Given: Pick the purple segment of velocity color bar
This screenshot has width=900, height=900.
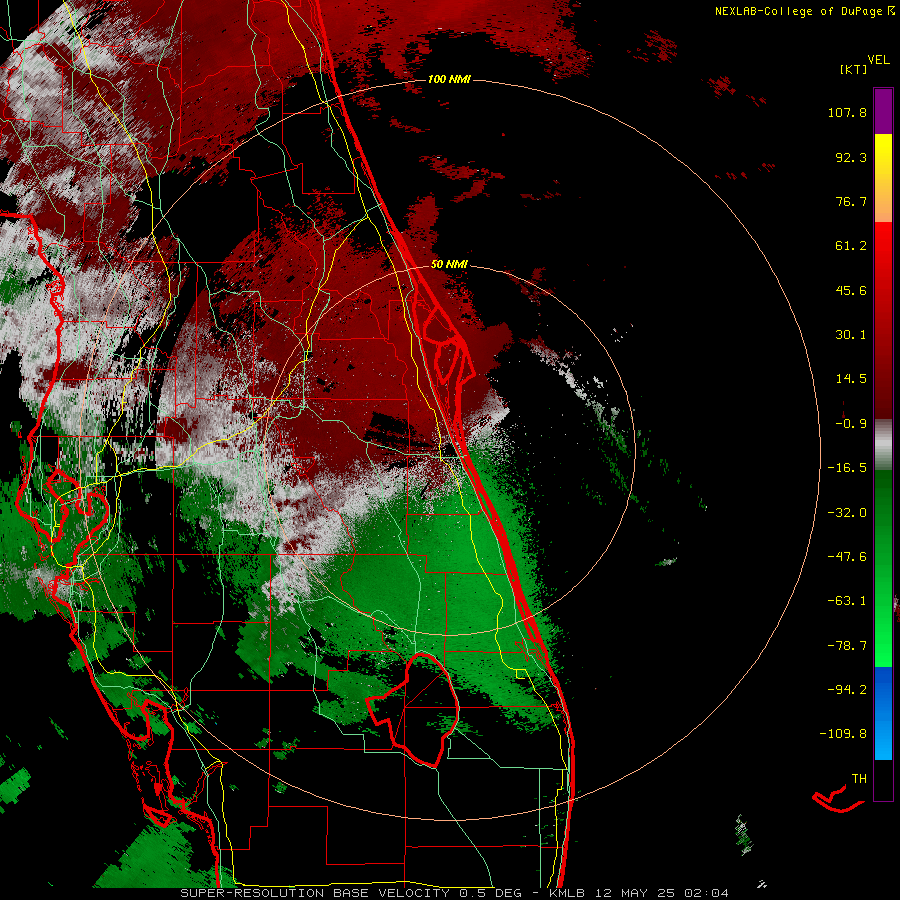Looking at the screenshot, I should pos(883,111).
